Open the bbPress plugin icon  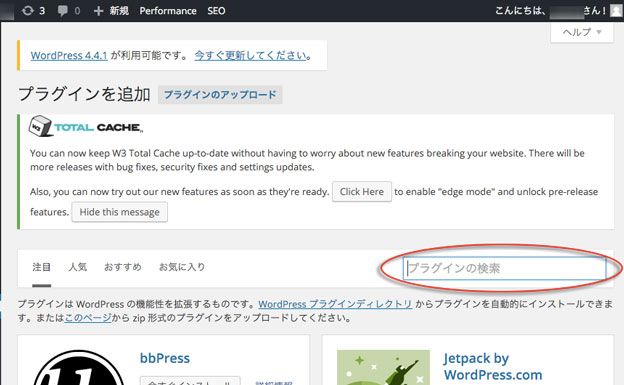click(x=78, y=367)
